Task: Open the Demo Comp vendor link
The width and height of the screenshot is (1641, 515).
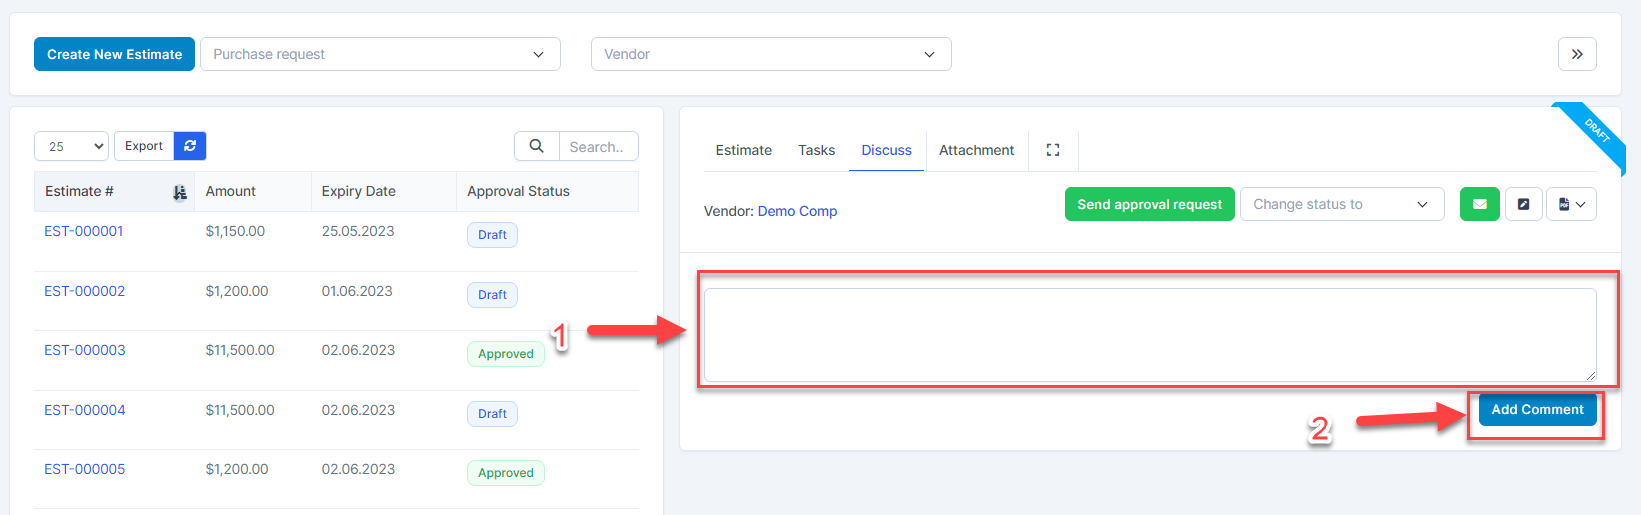Action: point(797,211)
